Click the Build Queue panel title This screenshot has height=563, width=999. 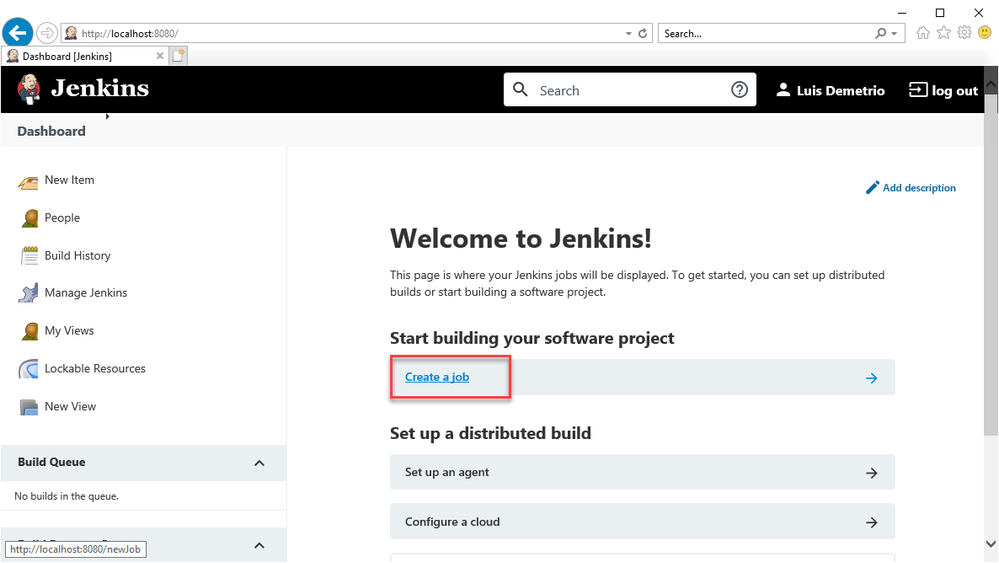(x=52, y=462)
